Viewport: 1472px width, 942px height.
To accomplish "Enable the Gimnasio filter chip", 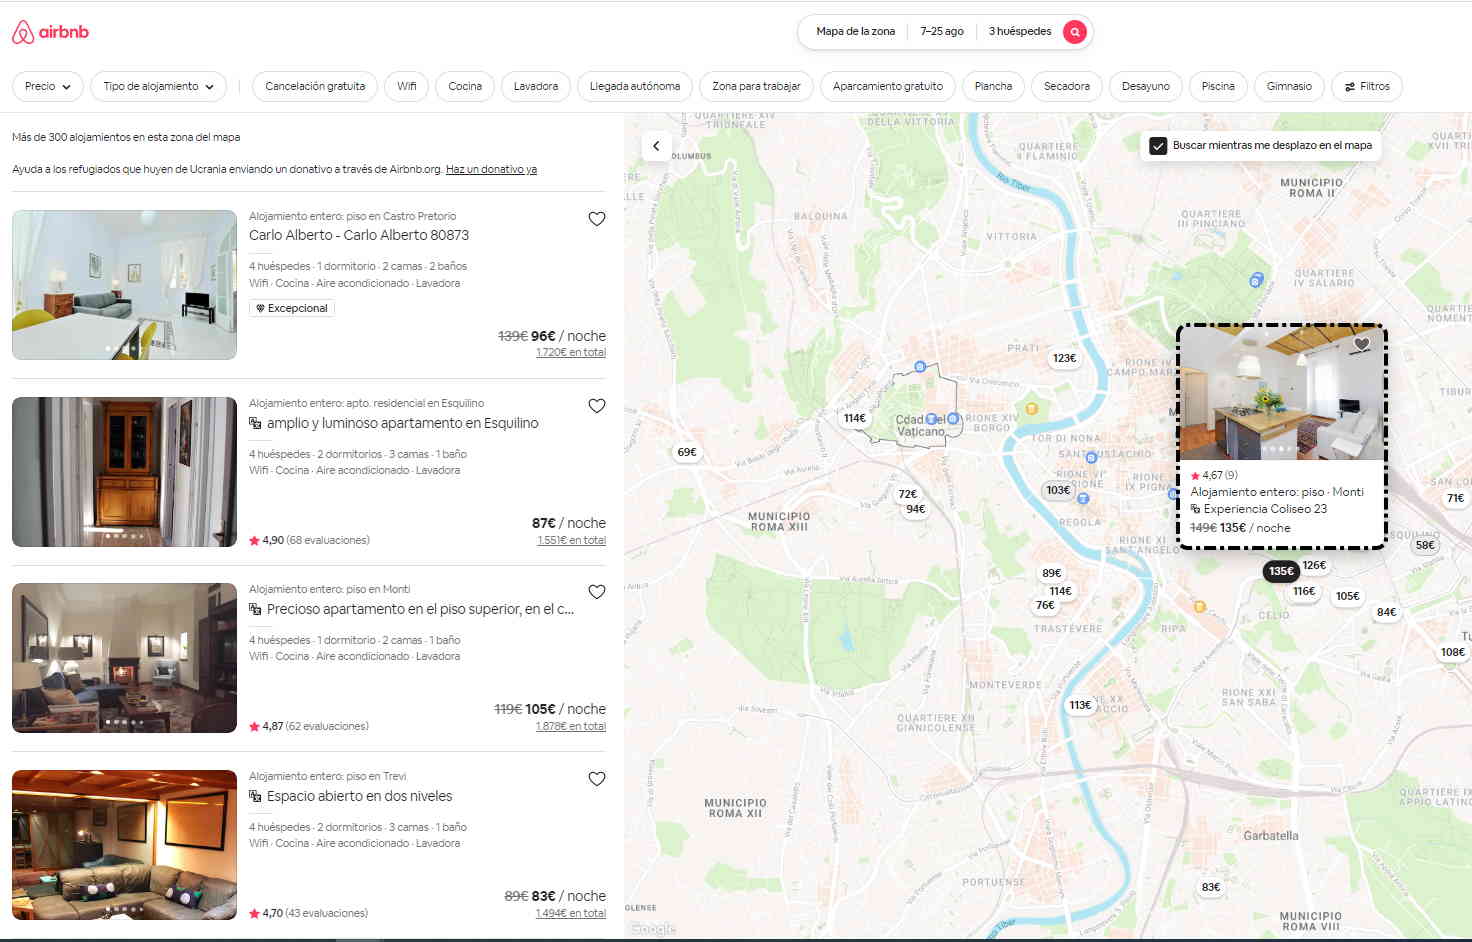I will coord(1289,86).
